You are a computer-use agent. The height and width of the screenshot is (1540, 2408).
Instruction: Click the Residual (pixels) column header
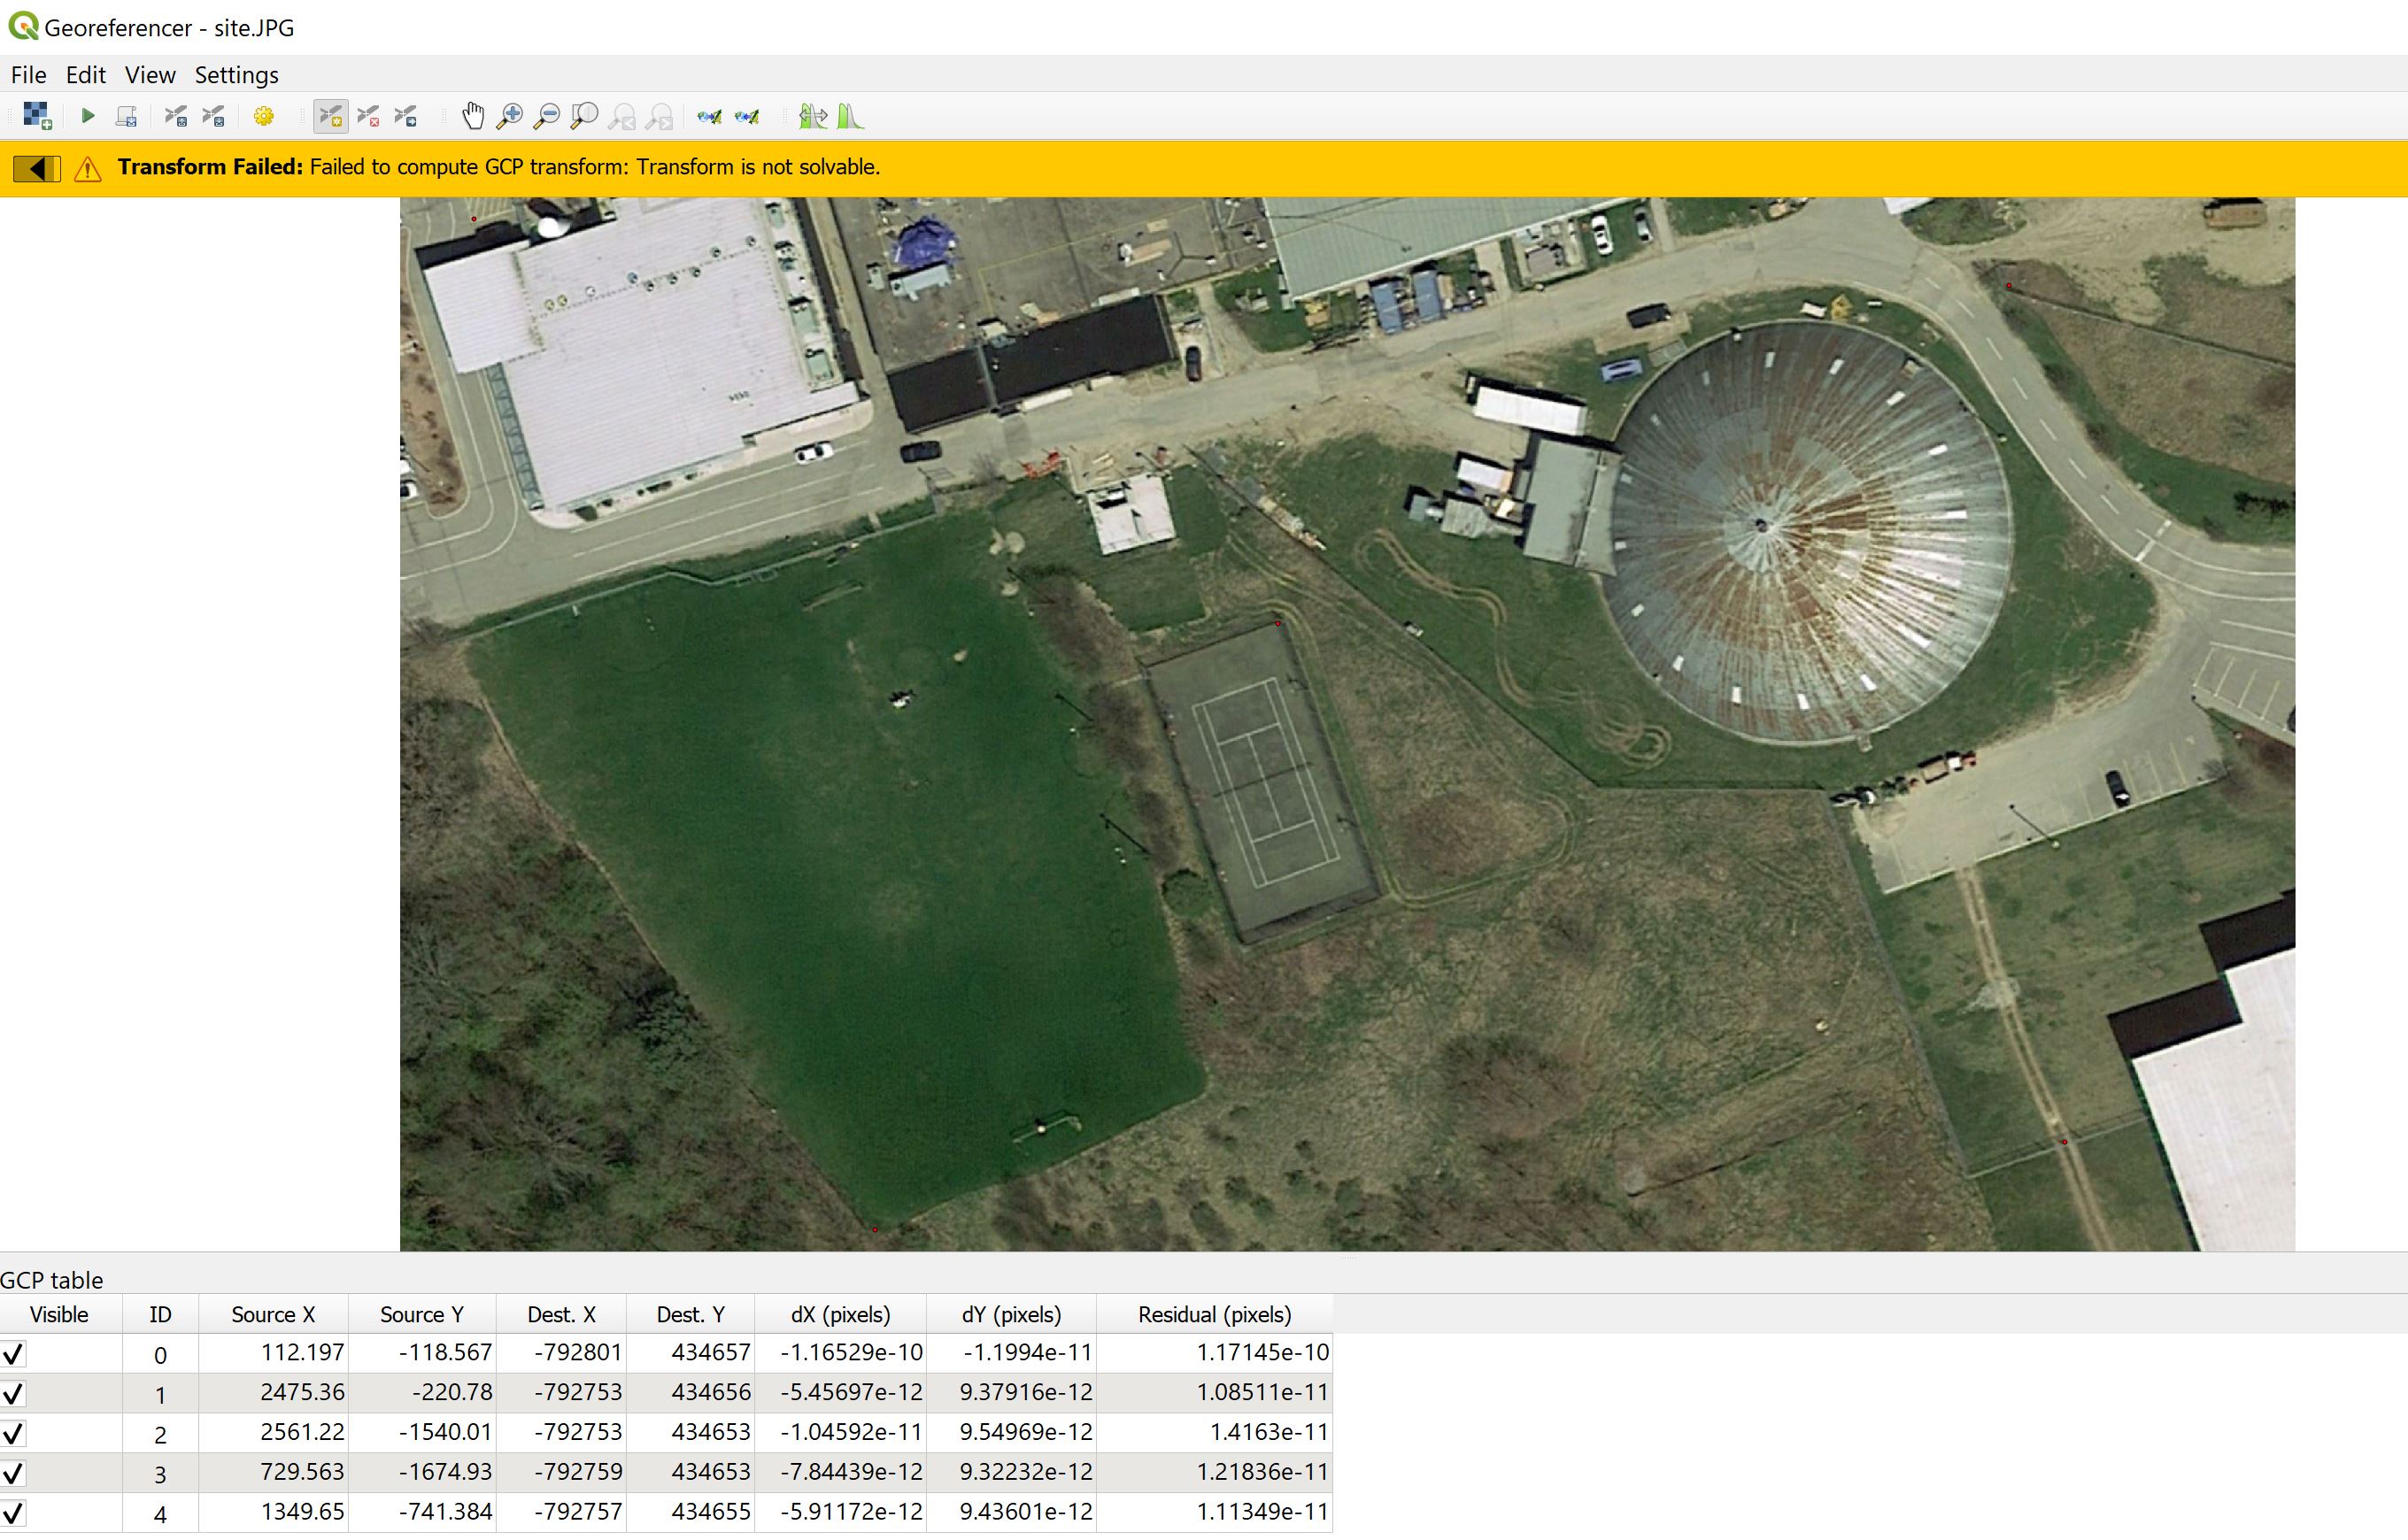tap(1214, 1314)
